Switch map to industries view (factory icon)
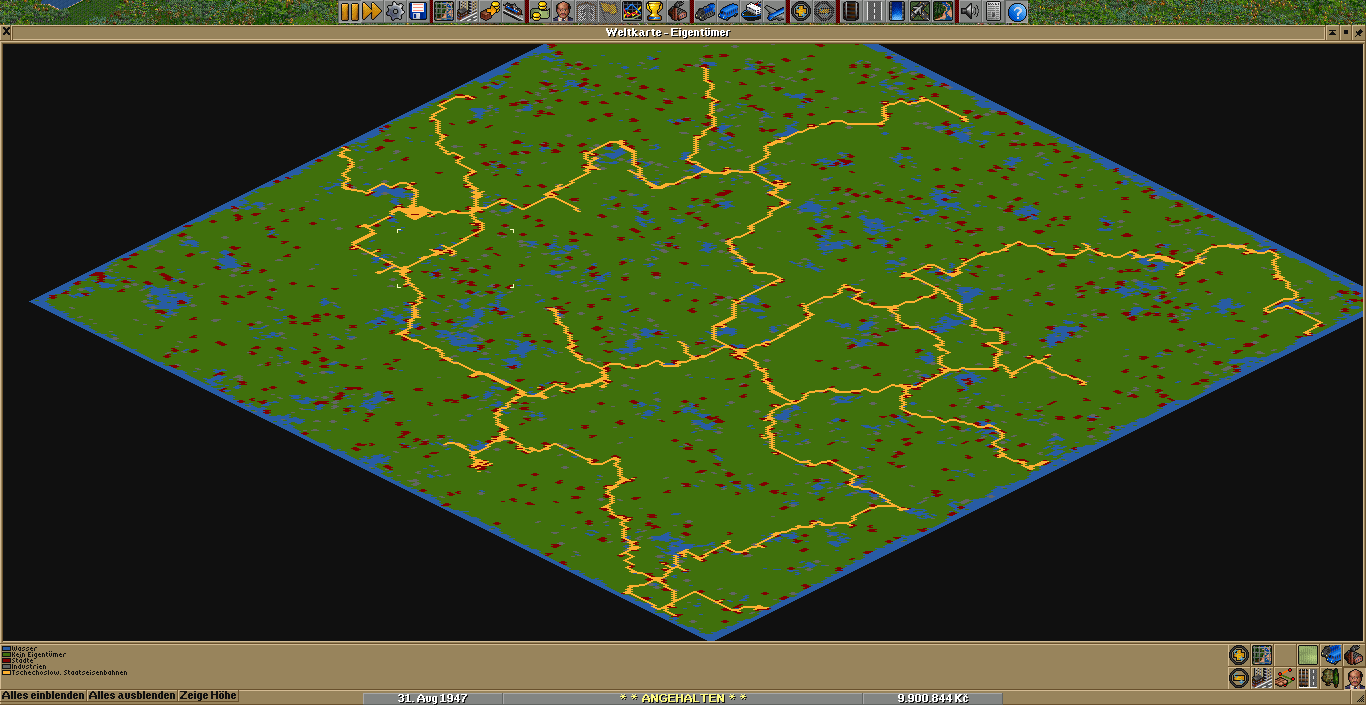Viewport: 1366px width, 705px height. tap(1354, 655)
